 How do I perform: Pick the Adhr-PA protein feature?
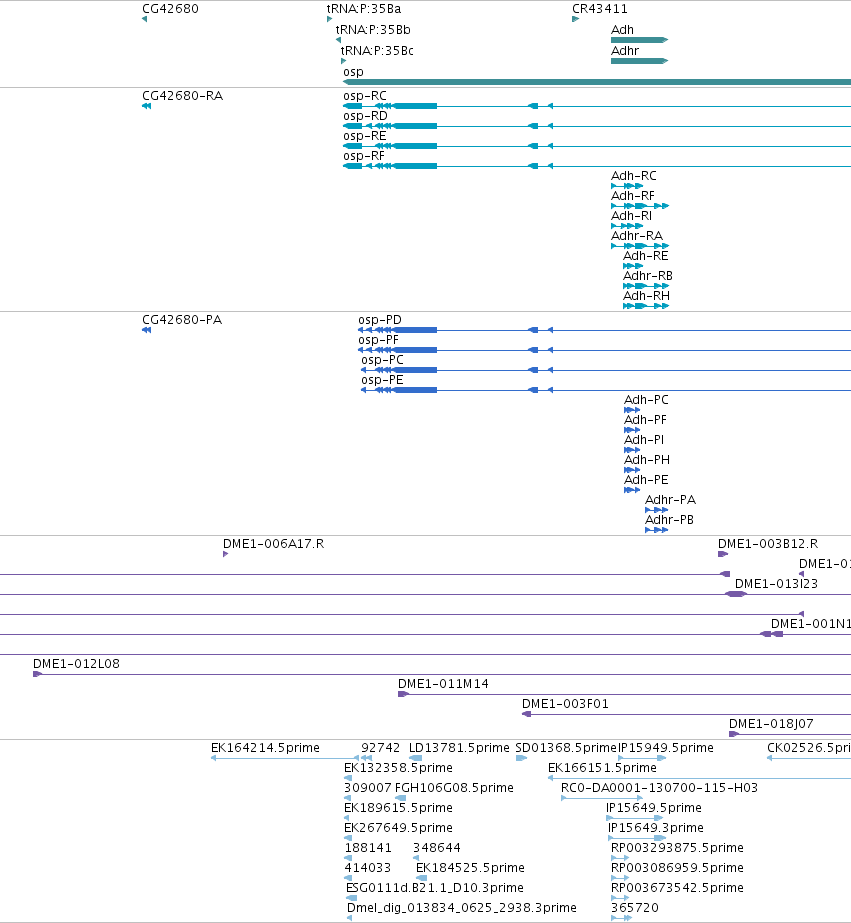(657, 510)
